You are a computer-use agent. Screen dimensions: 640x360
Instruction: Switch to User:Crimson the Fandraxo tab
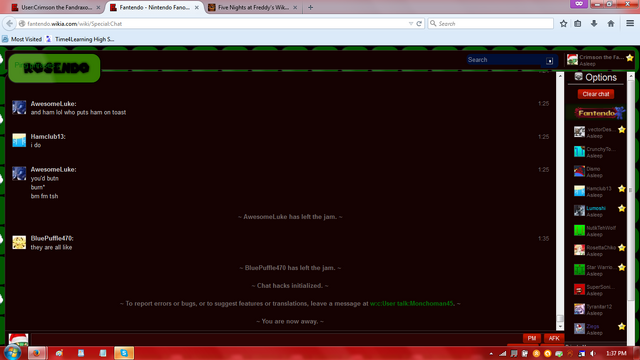point(56,7)
